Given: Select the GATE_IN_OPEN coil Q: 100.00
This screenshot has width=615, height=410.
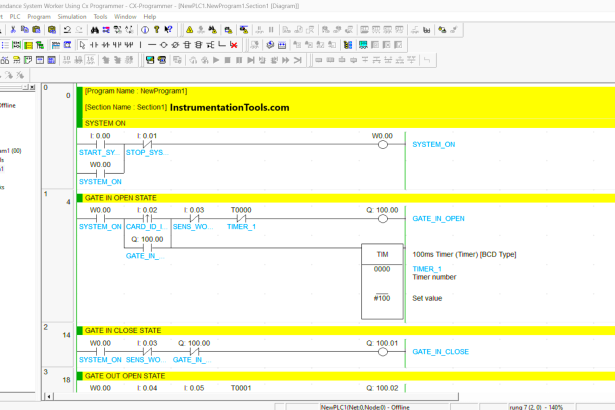Looking at the screenshot, I should pos(382,219).
